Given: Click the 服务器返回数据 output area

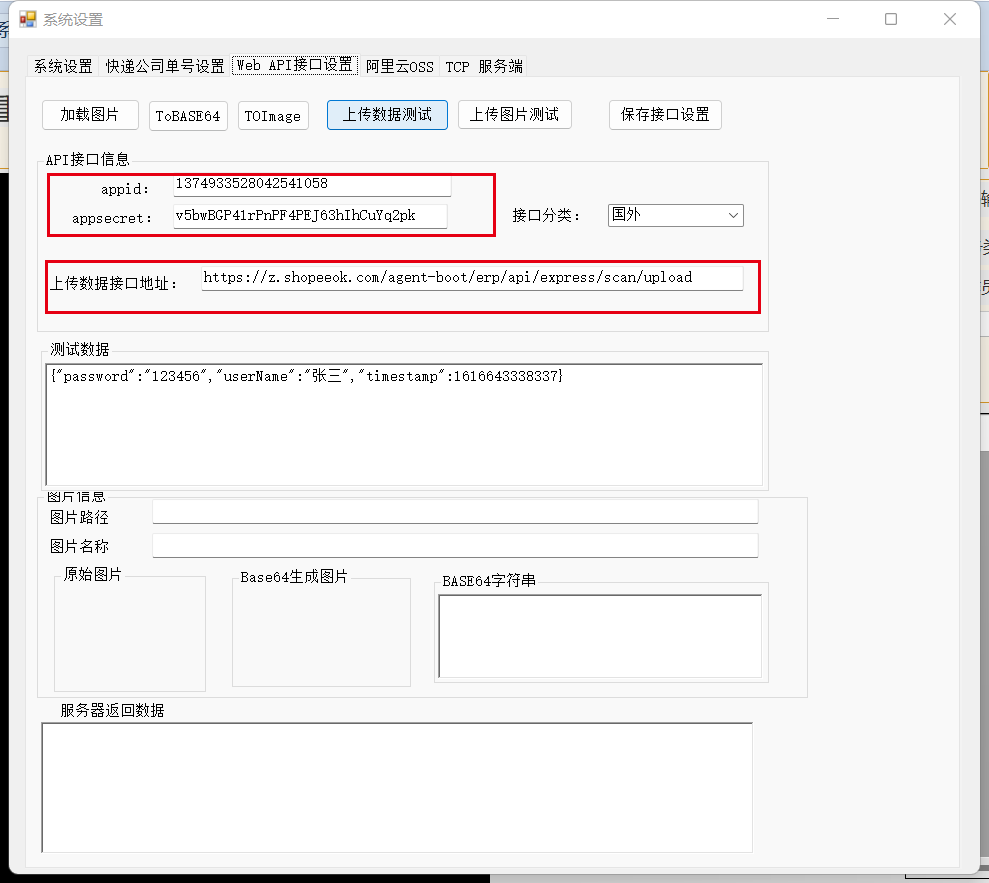Looking at the screenshot, I should [x=397, y=788].
